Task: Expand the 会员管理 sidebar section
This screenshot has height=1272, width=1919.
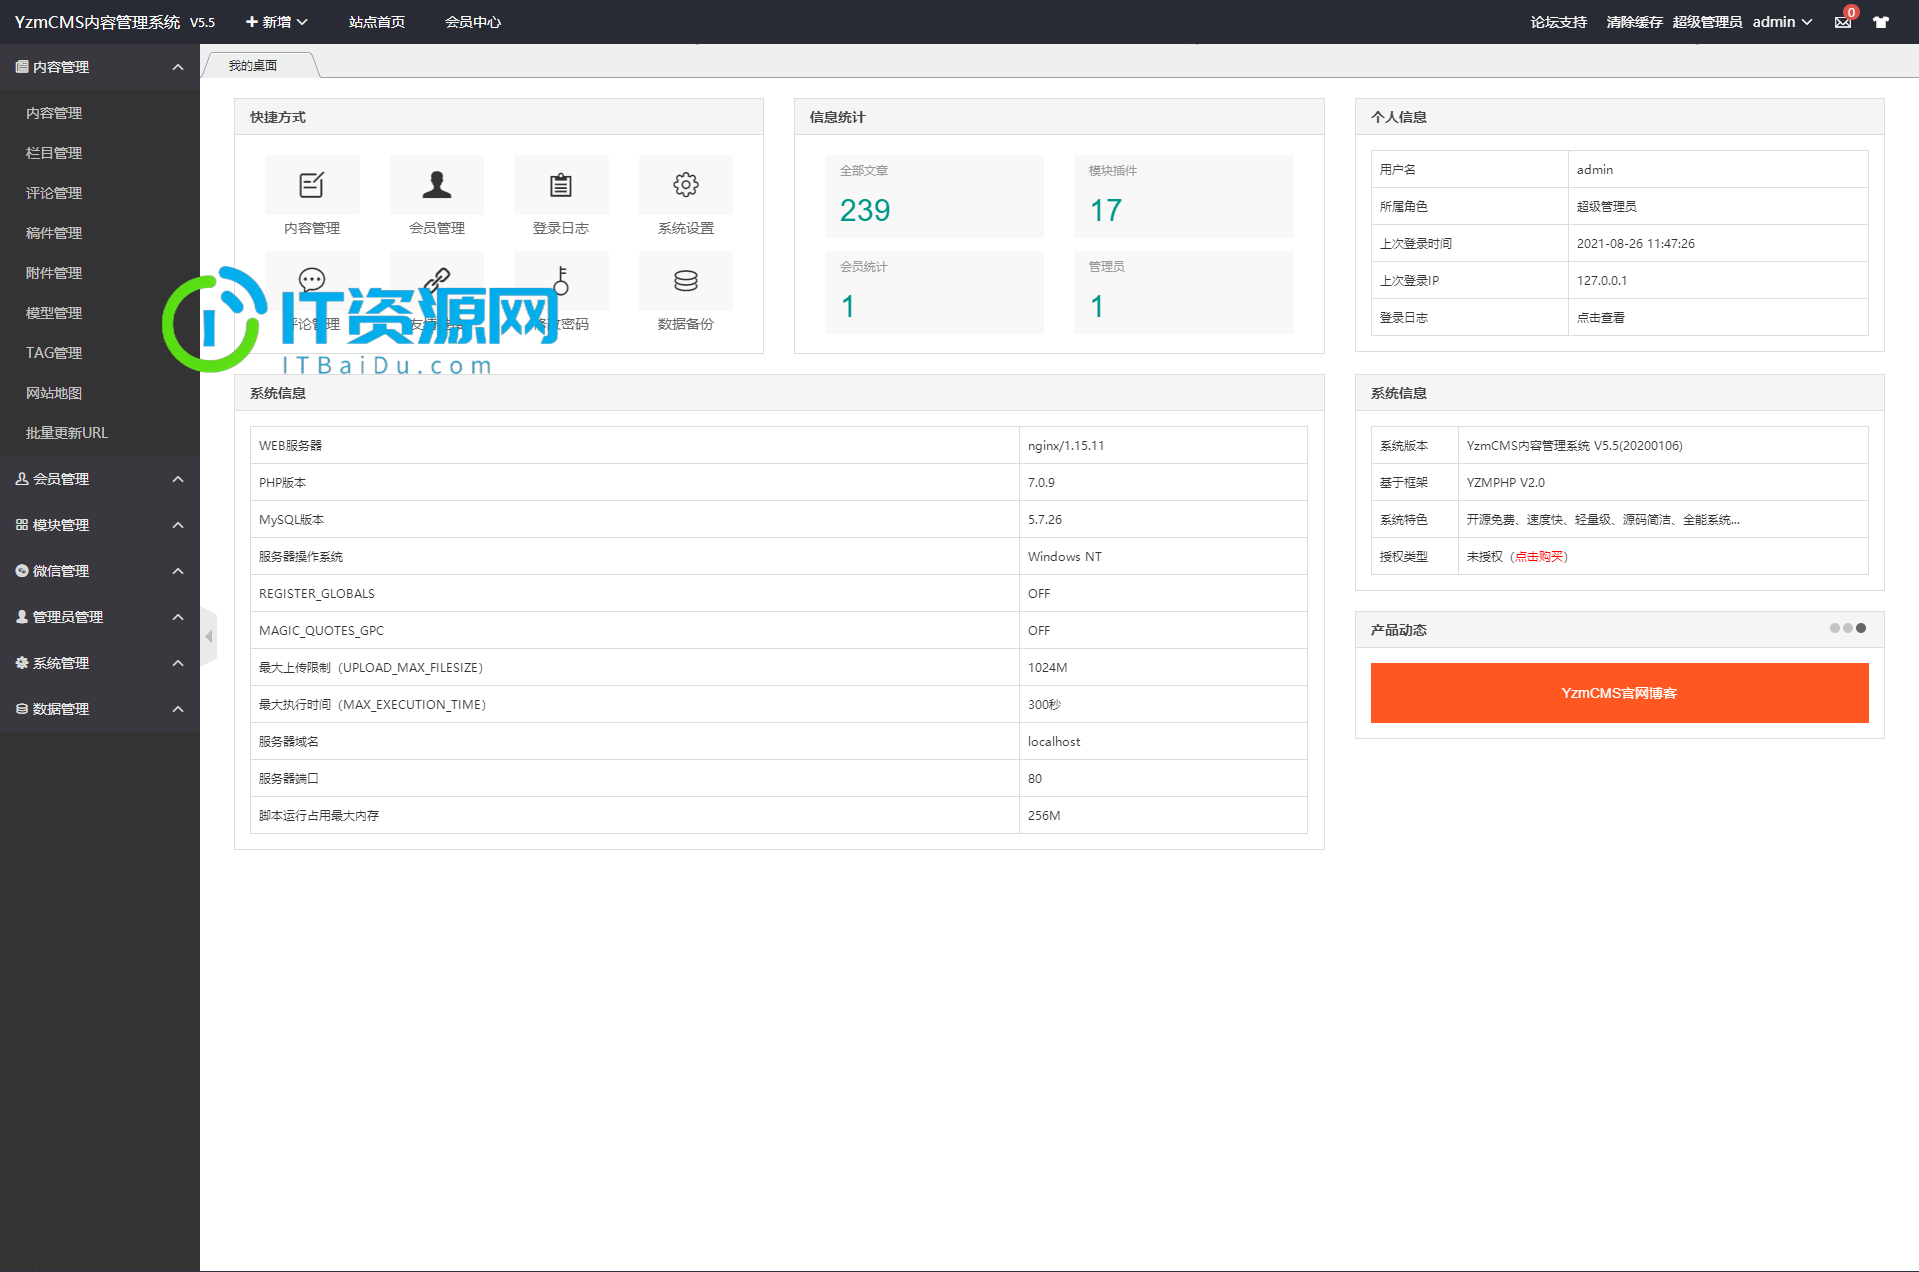Action: [x=100, y=479]
